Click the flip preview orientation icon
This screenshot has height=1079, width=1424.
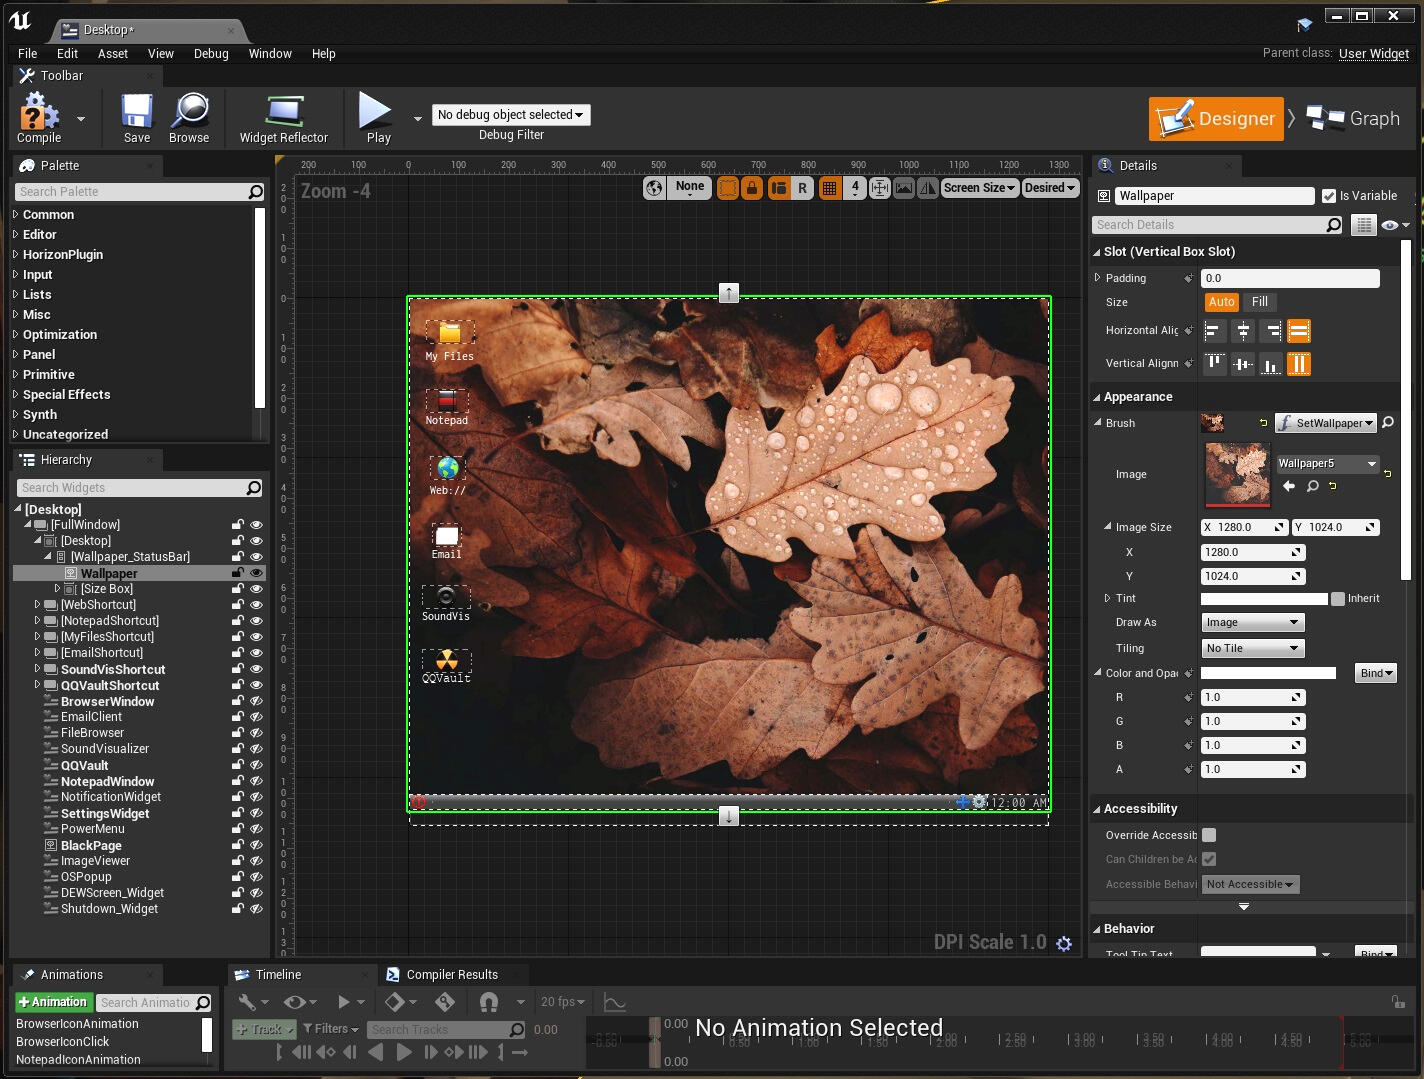(x=929, y=187)
